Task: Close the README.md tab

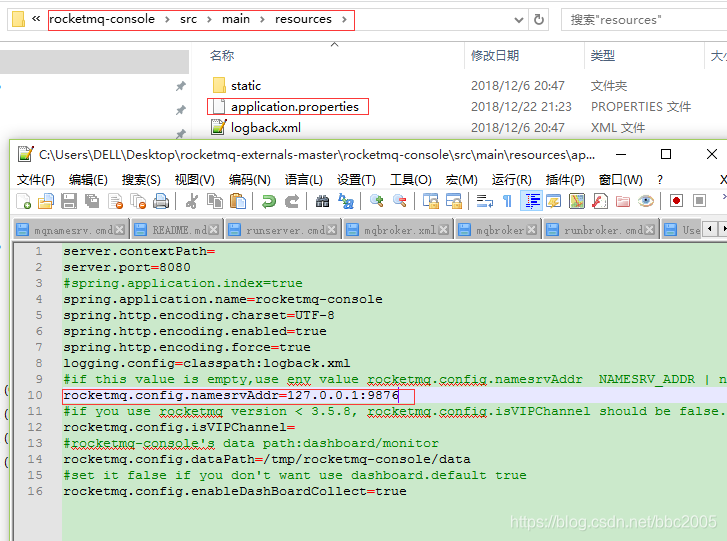Action: pos(213,229)
